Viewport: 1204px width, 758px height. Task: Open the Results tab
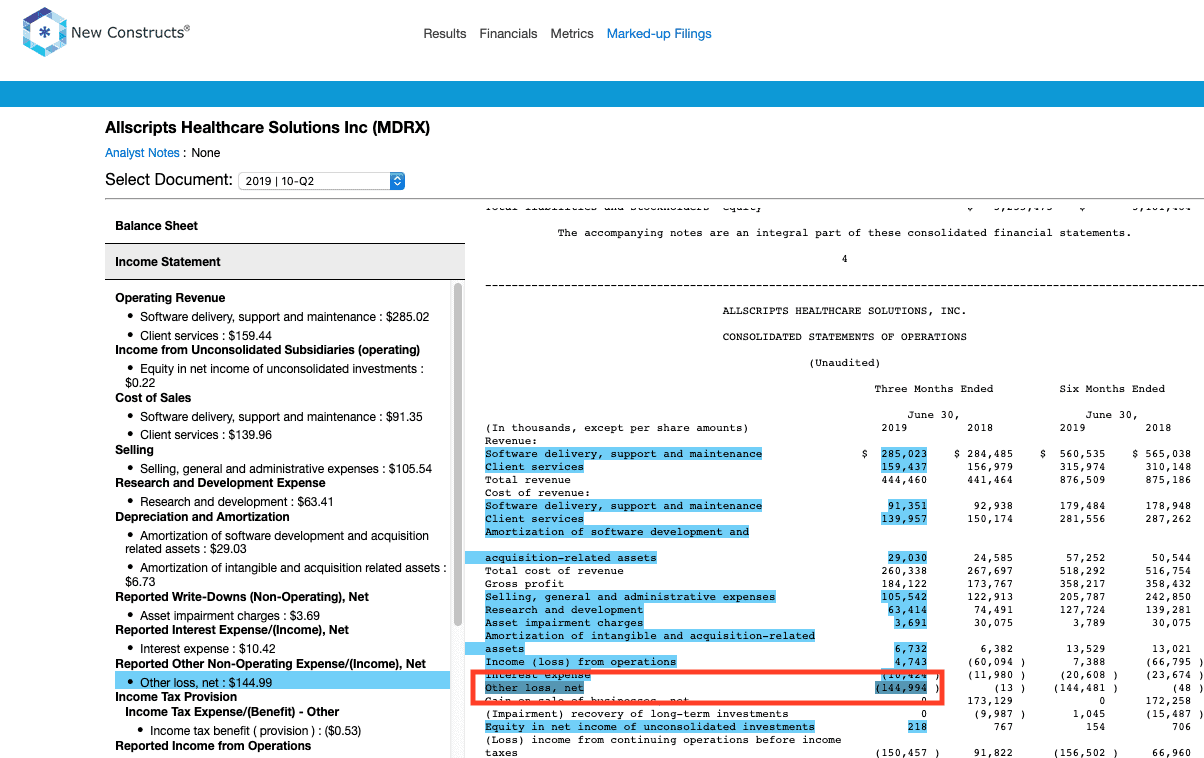[445, 33]
